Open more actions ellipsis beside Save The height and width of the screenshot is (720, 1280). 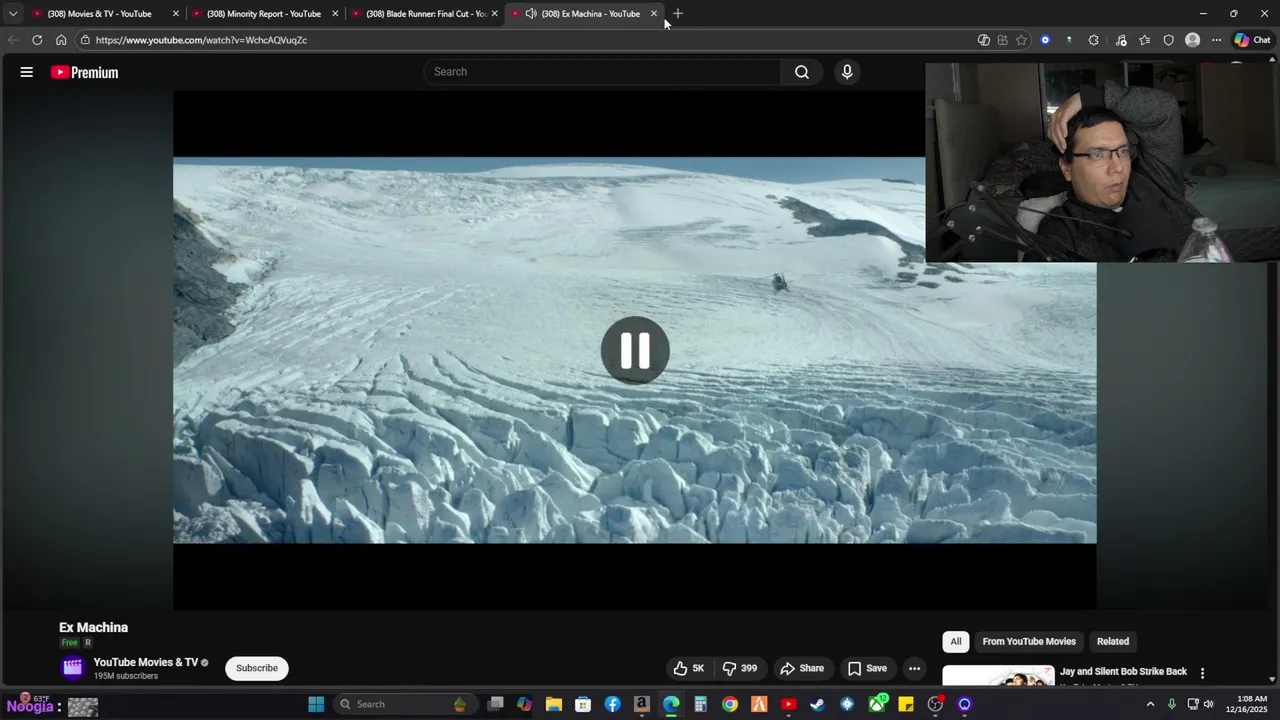[x=914, y=668]
